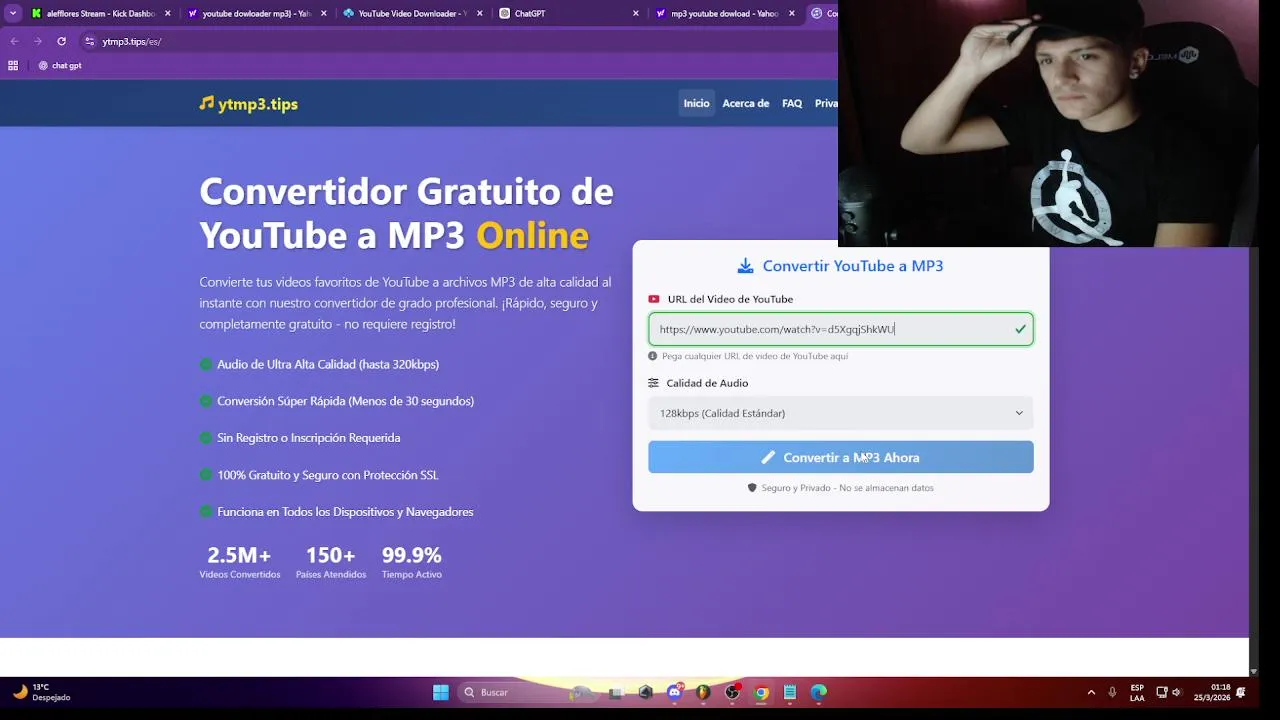Image resolution: width=1280 pixels, height=720 pixels.
Task: Click the YouTube icon beside URL label
Action: coord(654,299)
